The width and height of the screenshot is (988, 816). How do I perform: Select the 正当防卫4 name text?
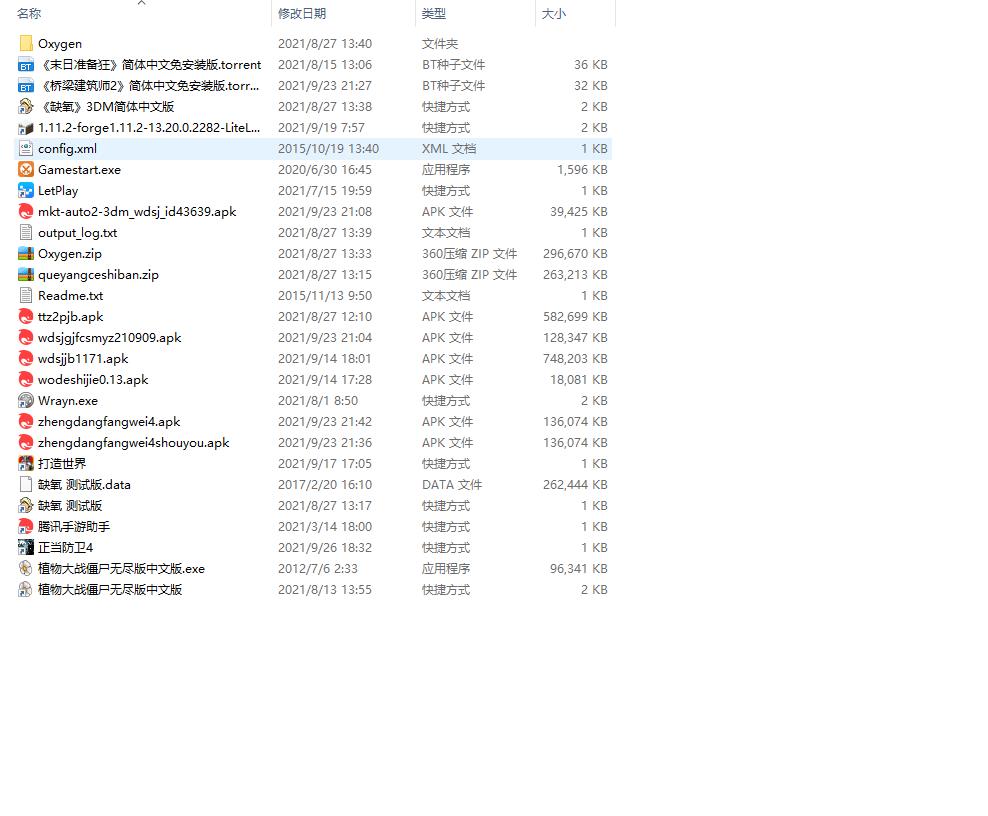pyautogui.click(x=66, y=548)
